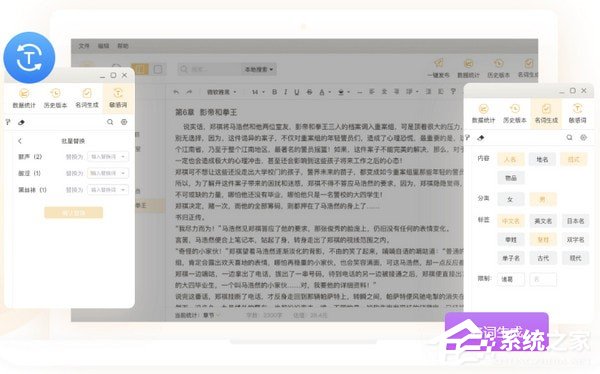
Task: Open 帮助 menu in the main window
Action: coord(123,46)
